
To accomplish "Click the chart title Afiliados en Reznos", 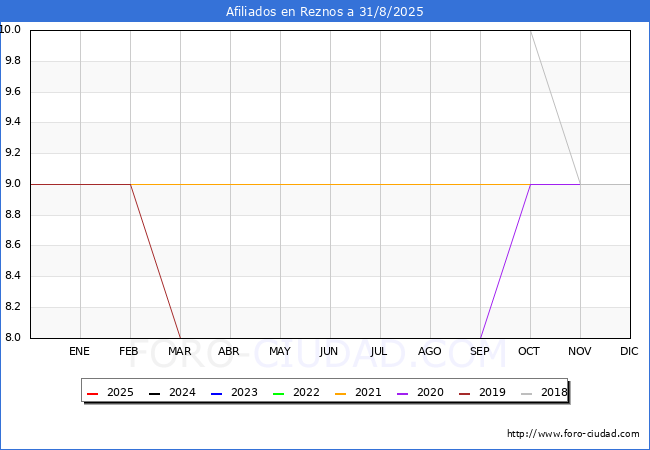I will coord(325,12).
